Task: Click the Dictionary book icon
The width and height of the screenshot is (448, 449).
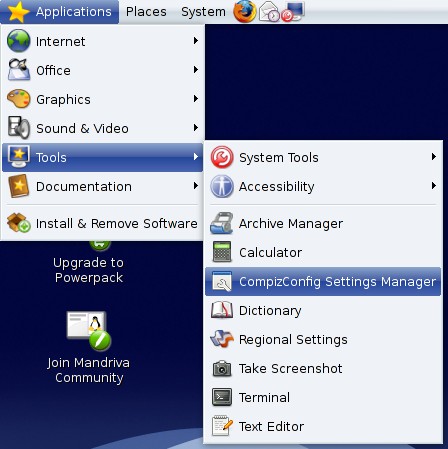Action: [x=222, y=310]
